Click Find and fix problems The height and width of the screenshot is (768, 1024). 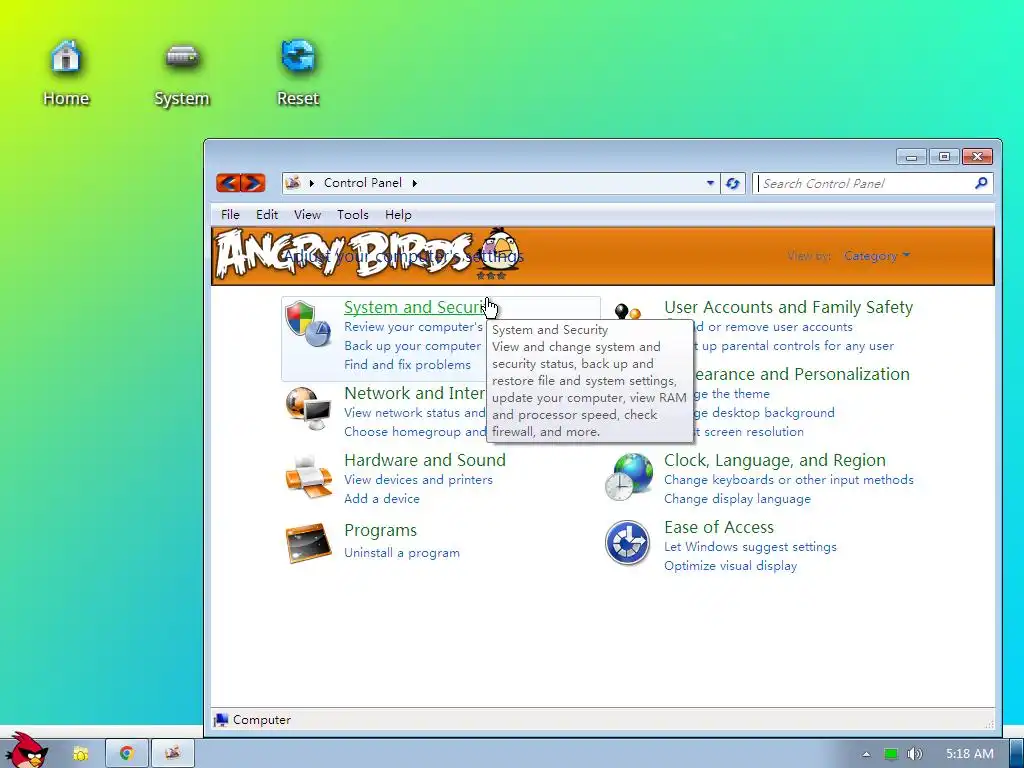pyautogui.click(x=407, y=365)
